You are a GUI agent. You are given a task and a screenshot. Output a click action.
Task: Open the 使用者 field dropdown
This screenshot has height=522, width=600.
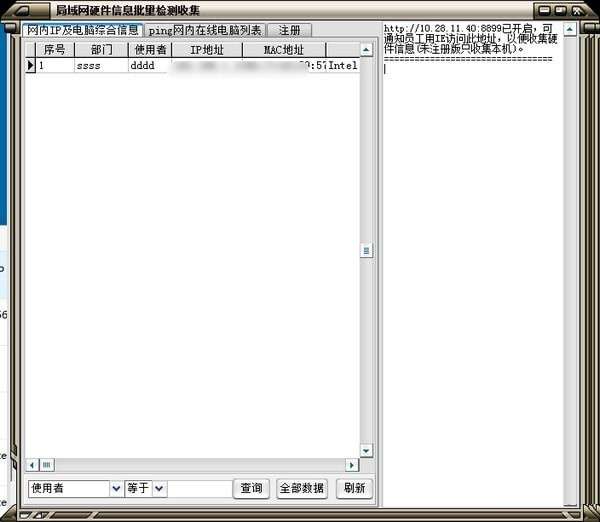coord(116,488)
